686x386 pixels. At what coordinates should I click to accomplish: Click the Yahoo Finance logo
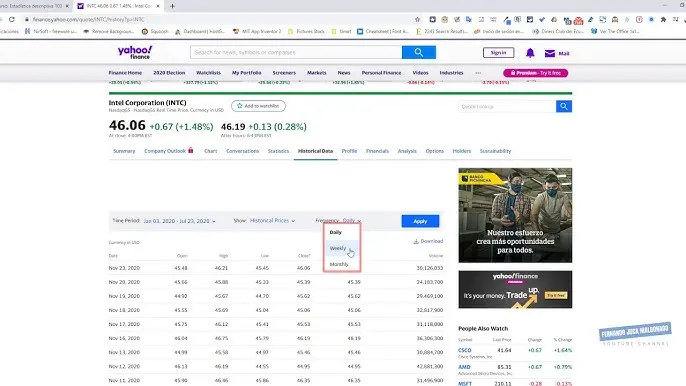(x=135, y=52)
